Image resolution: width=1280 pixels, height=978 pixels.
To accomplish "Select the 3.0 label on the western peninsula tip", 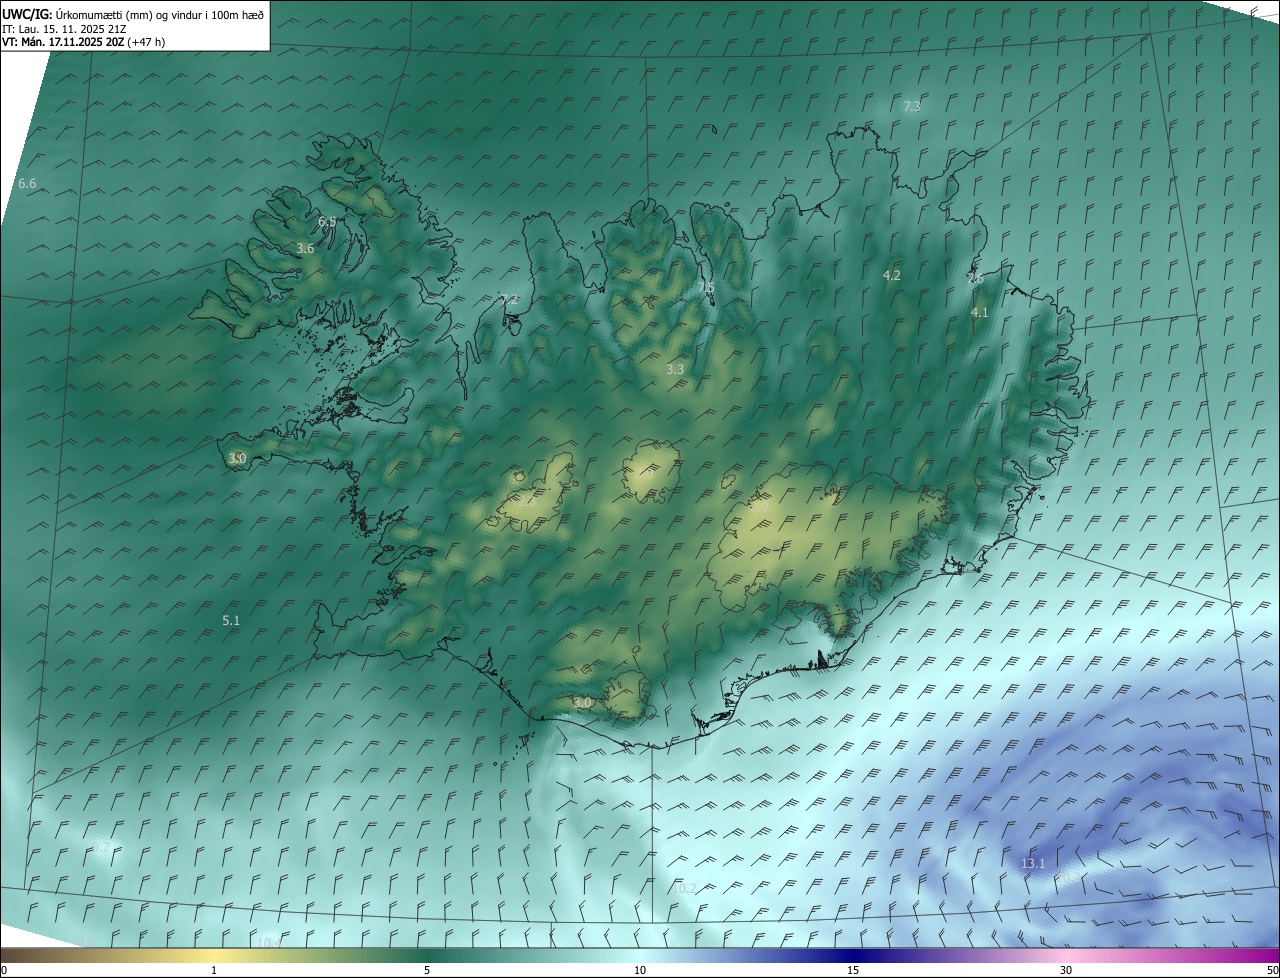I will [237, 458].
